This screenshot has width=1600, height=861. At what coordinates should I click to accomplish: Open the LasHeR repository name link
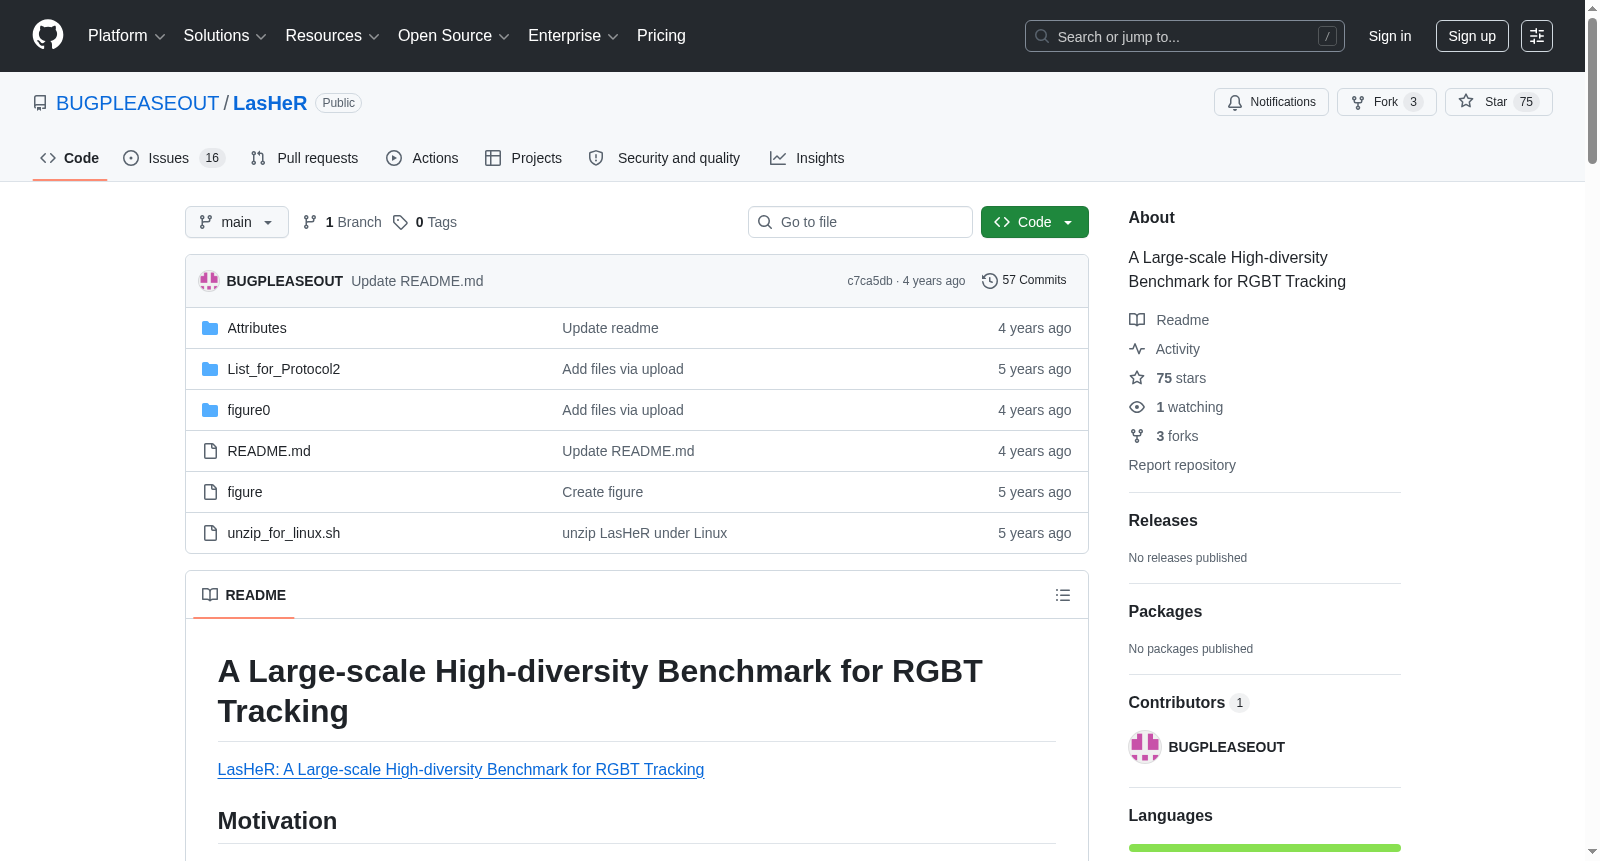(270, 103)
